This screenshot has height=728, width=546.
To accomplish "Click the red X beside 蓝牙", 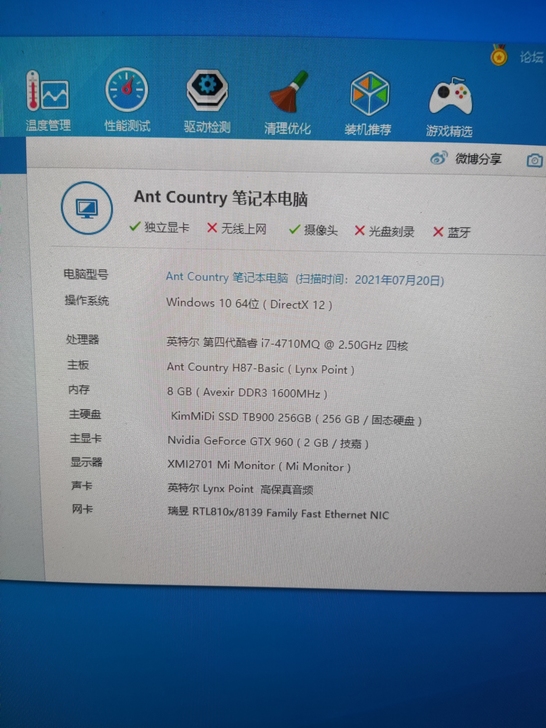I will (438, 232).
